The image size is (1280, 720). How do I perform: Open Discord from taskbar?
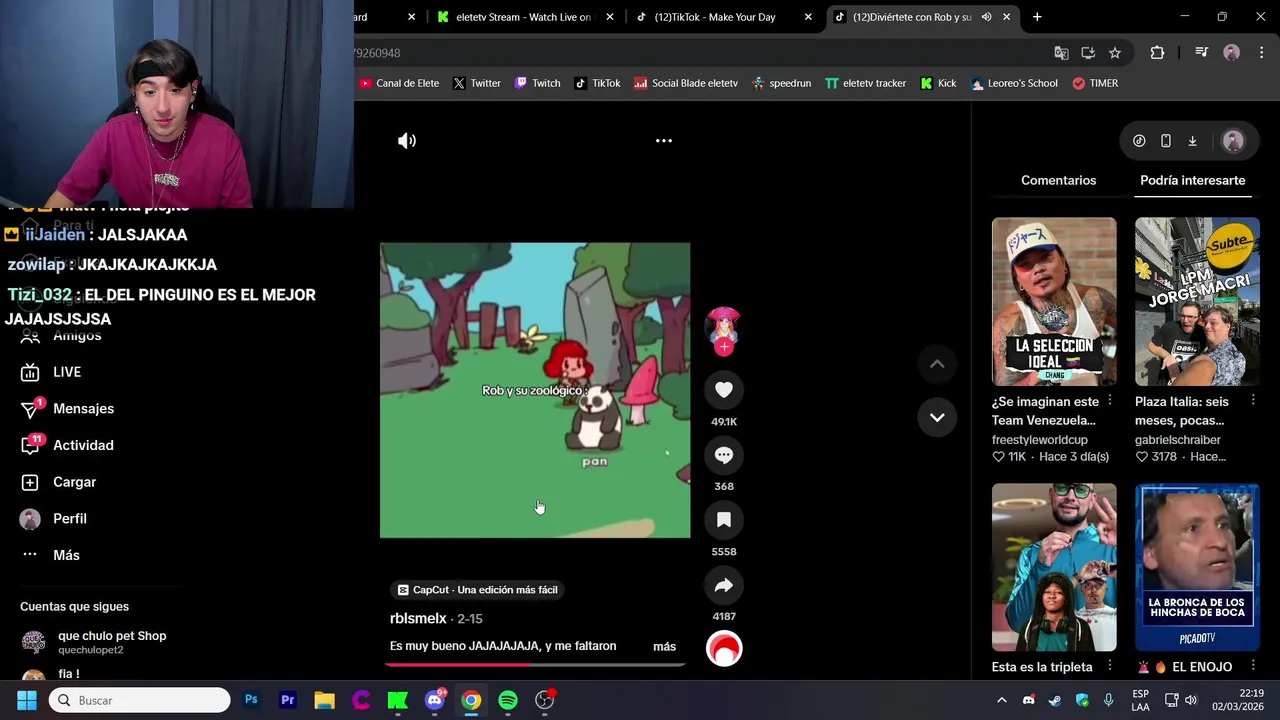point(434,700)
